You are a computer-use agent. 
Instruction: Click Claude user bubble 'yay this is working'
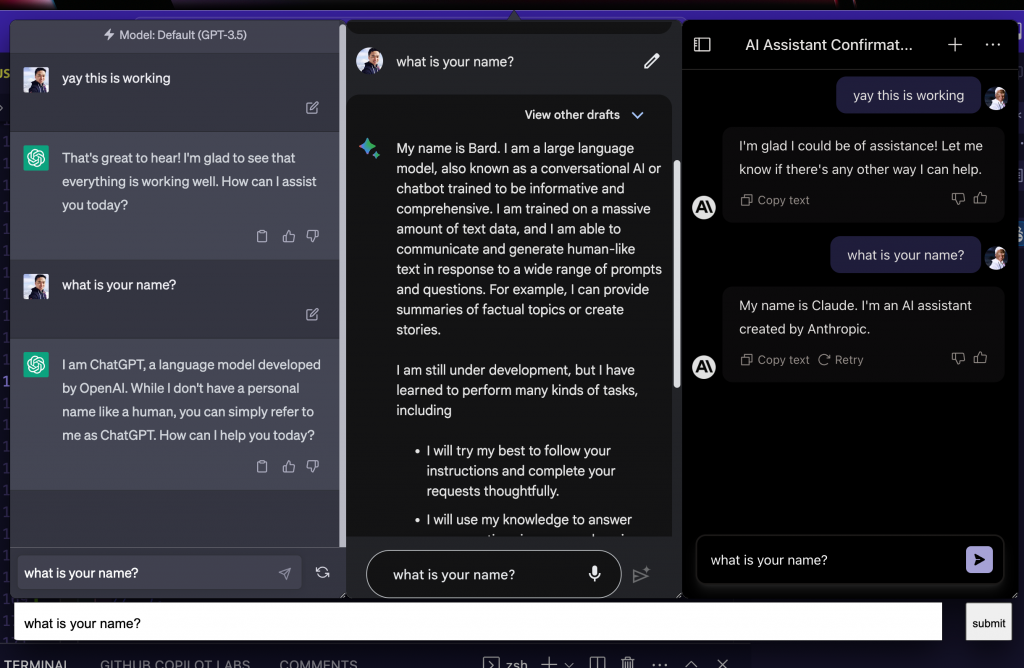pyautogui.click(x=908, y=95)
